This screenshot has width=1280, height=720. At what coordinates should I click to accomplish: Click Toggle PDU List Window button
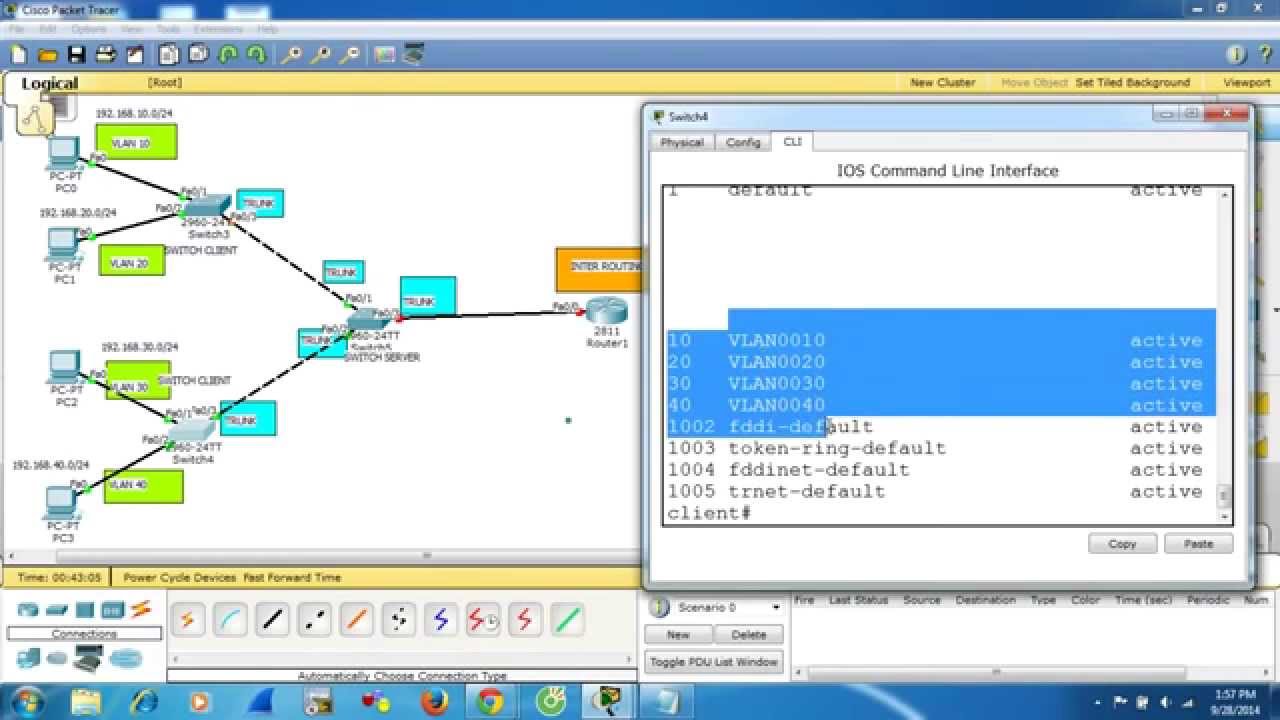pos(714,662)
